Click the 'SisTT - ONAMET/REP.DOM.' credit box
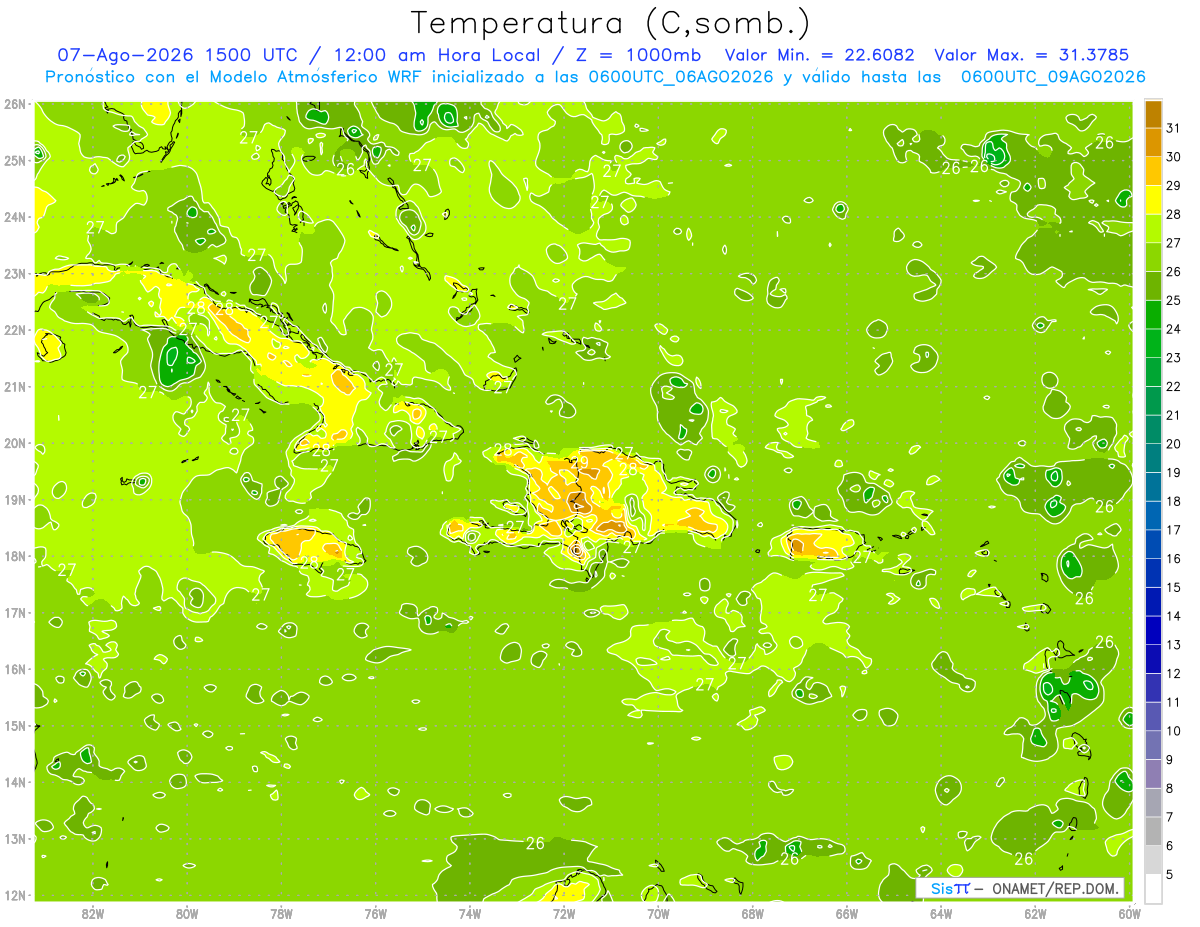 coord(1020,888)
